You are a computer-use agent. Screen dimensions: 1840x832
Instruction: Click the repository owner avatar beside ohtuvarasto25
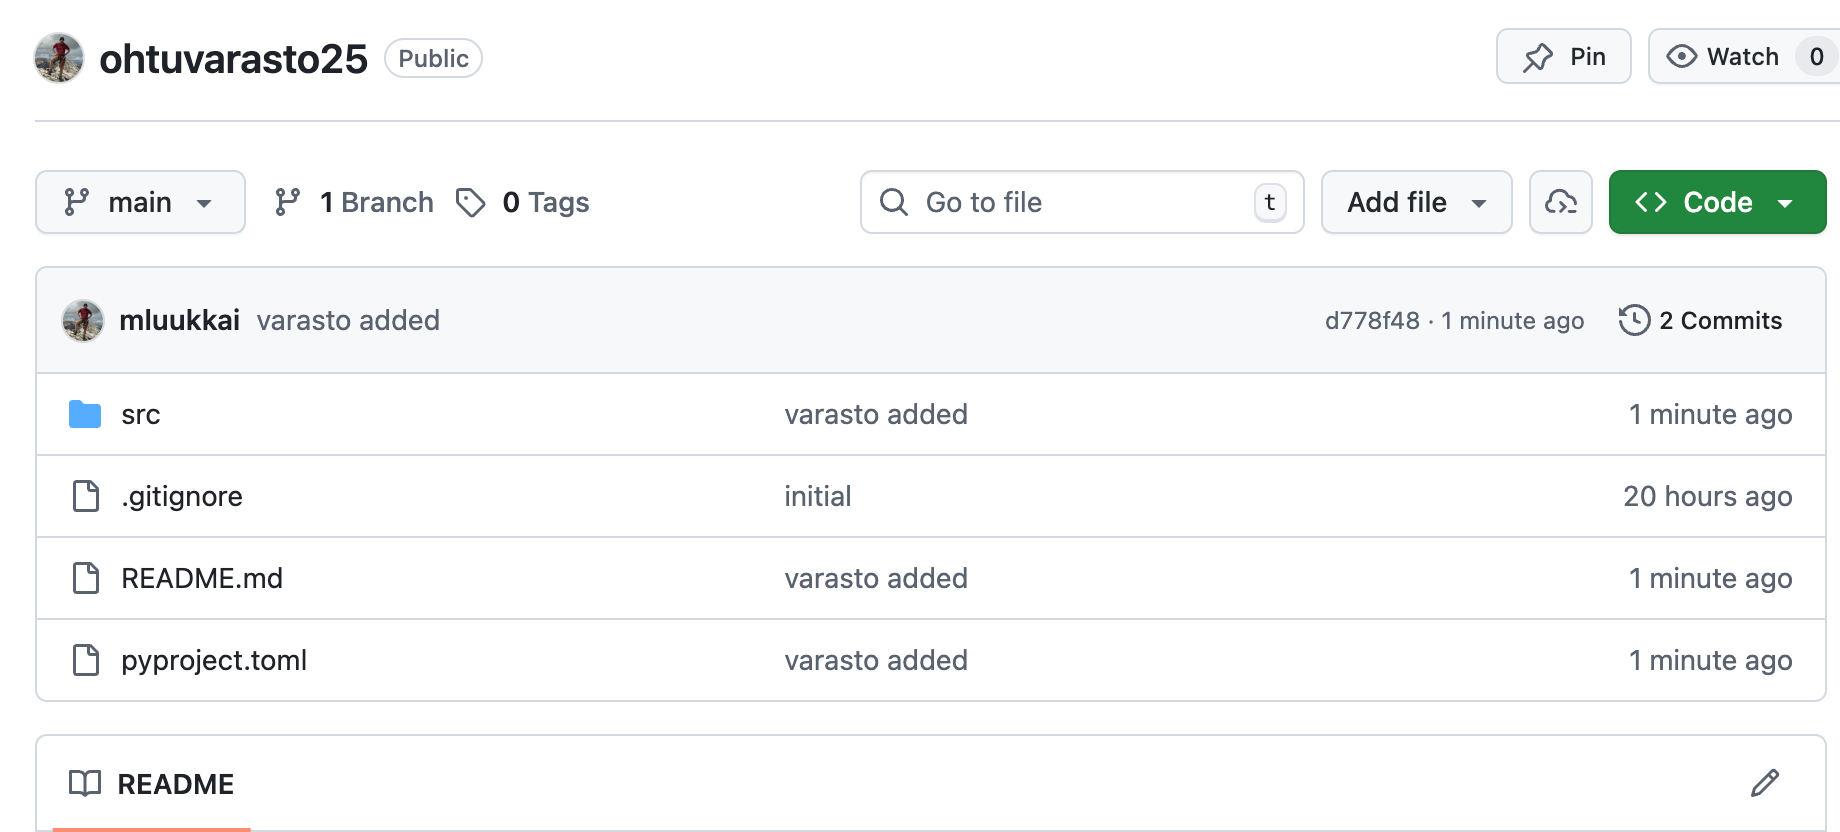coord(59,58)
